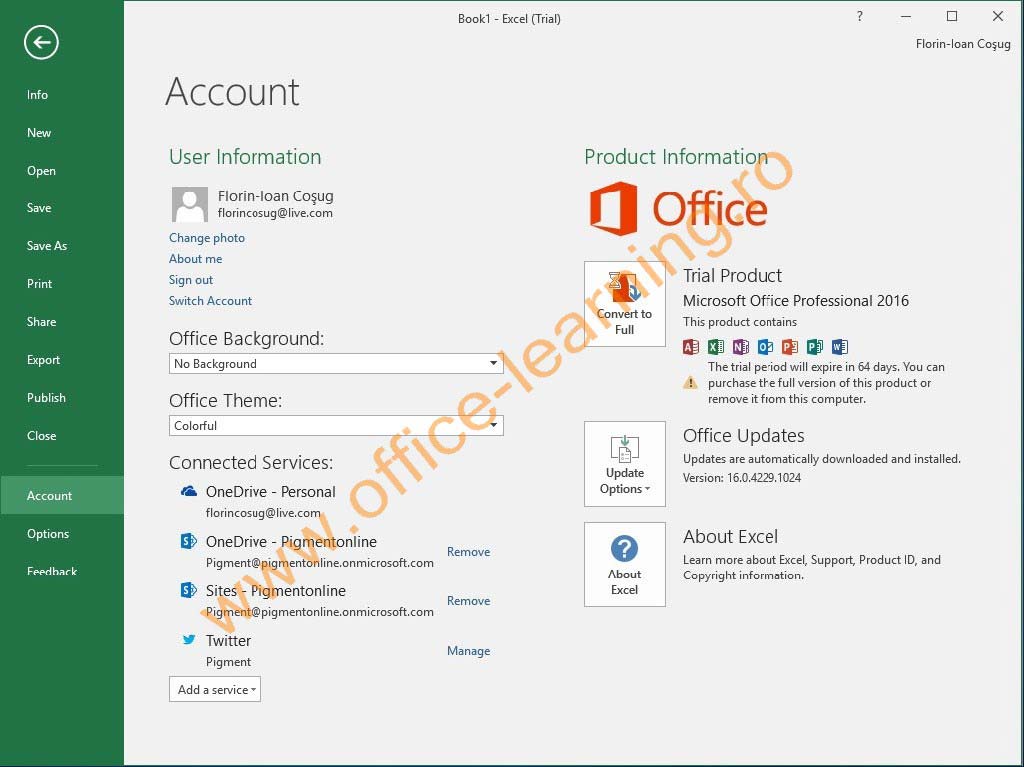Open the Office Background dropdown
The width and height of the screenshot is (1024, 767).
(x=336, y=364)
